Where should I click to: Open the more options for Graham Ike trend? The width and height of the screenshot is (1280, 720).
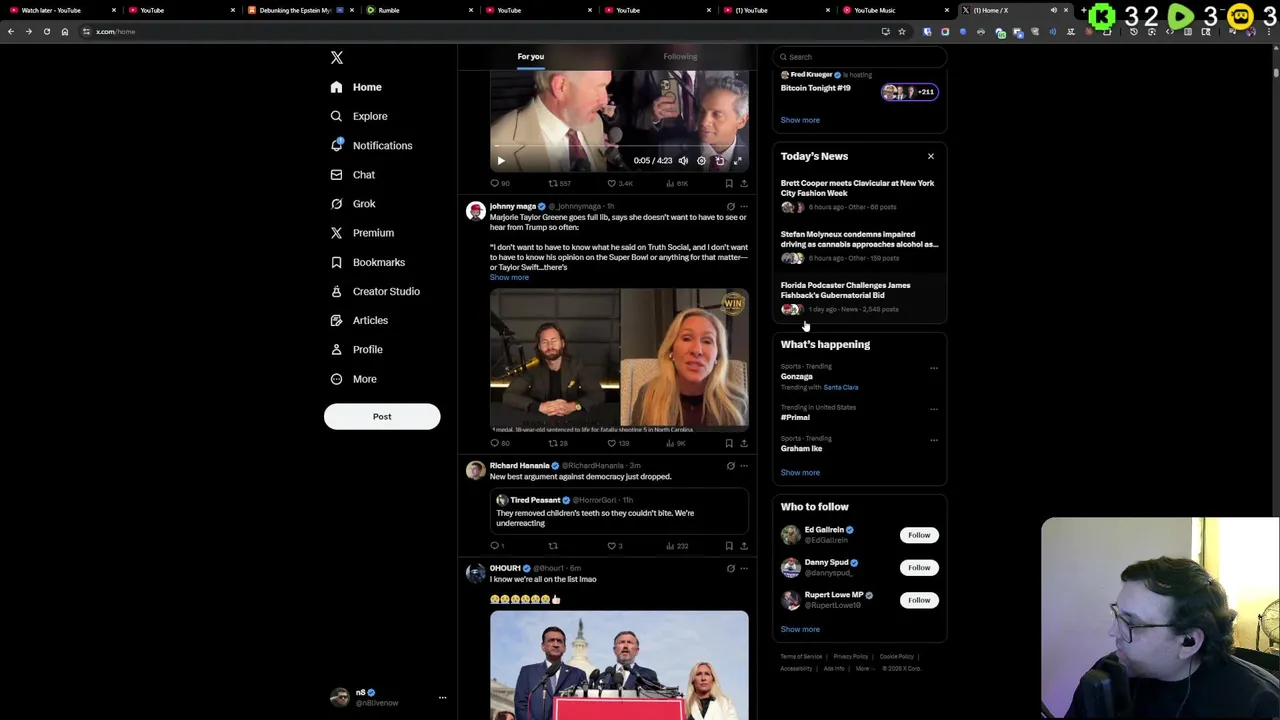coord(934,440)
